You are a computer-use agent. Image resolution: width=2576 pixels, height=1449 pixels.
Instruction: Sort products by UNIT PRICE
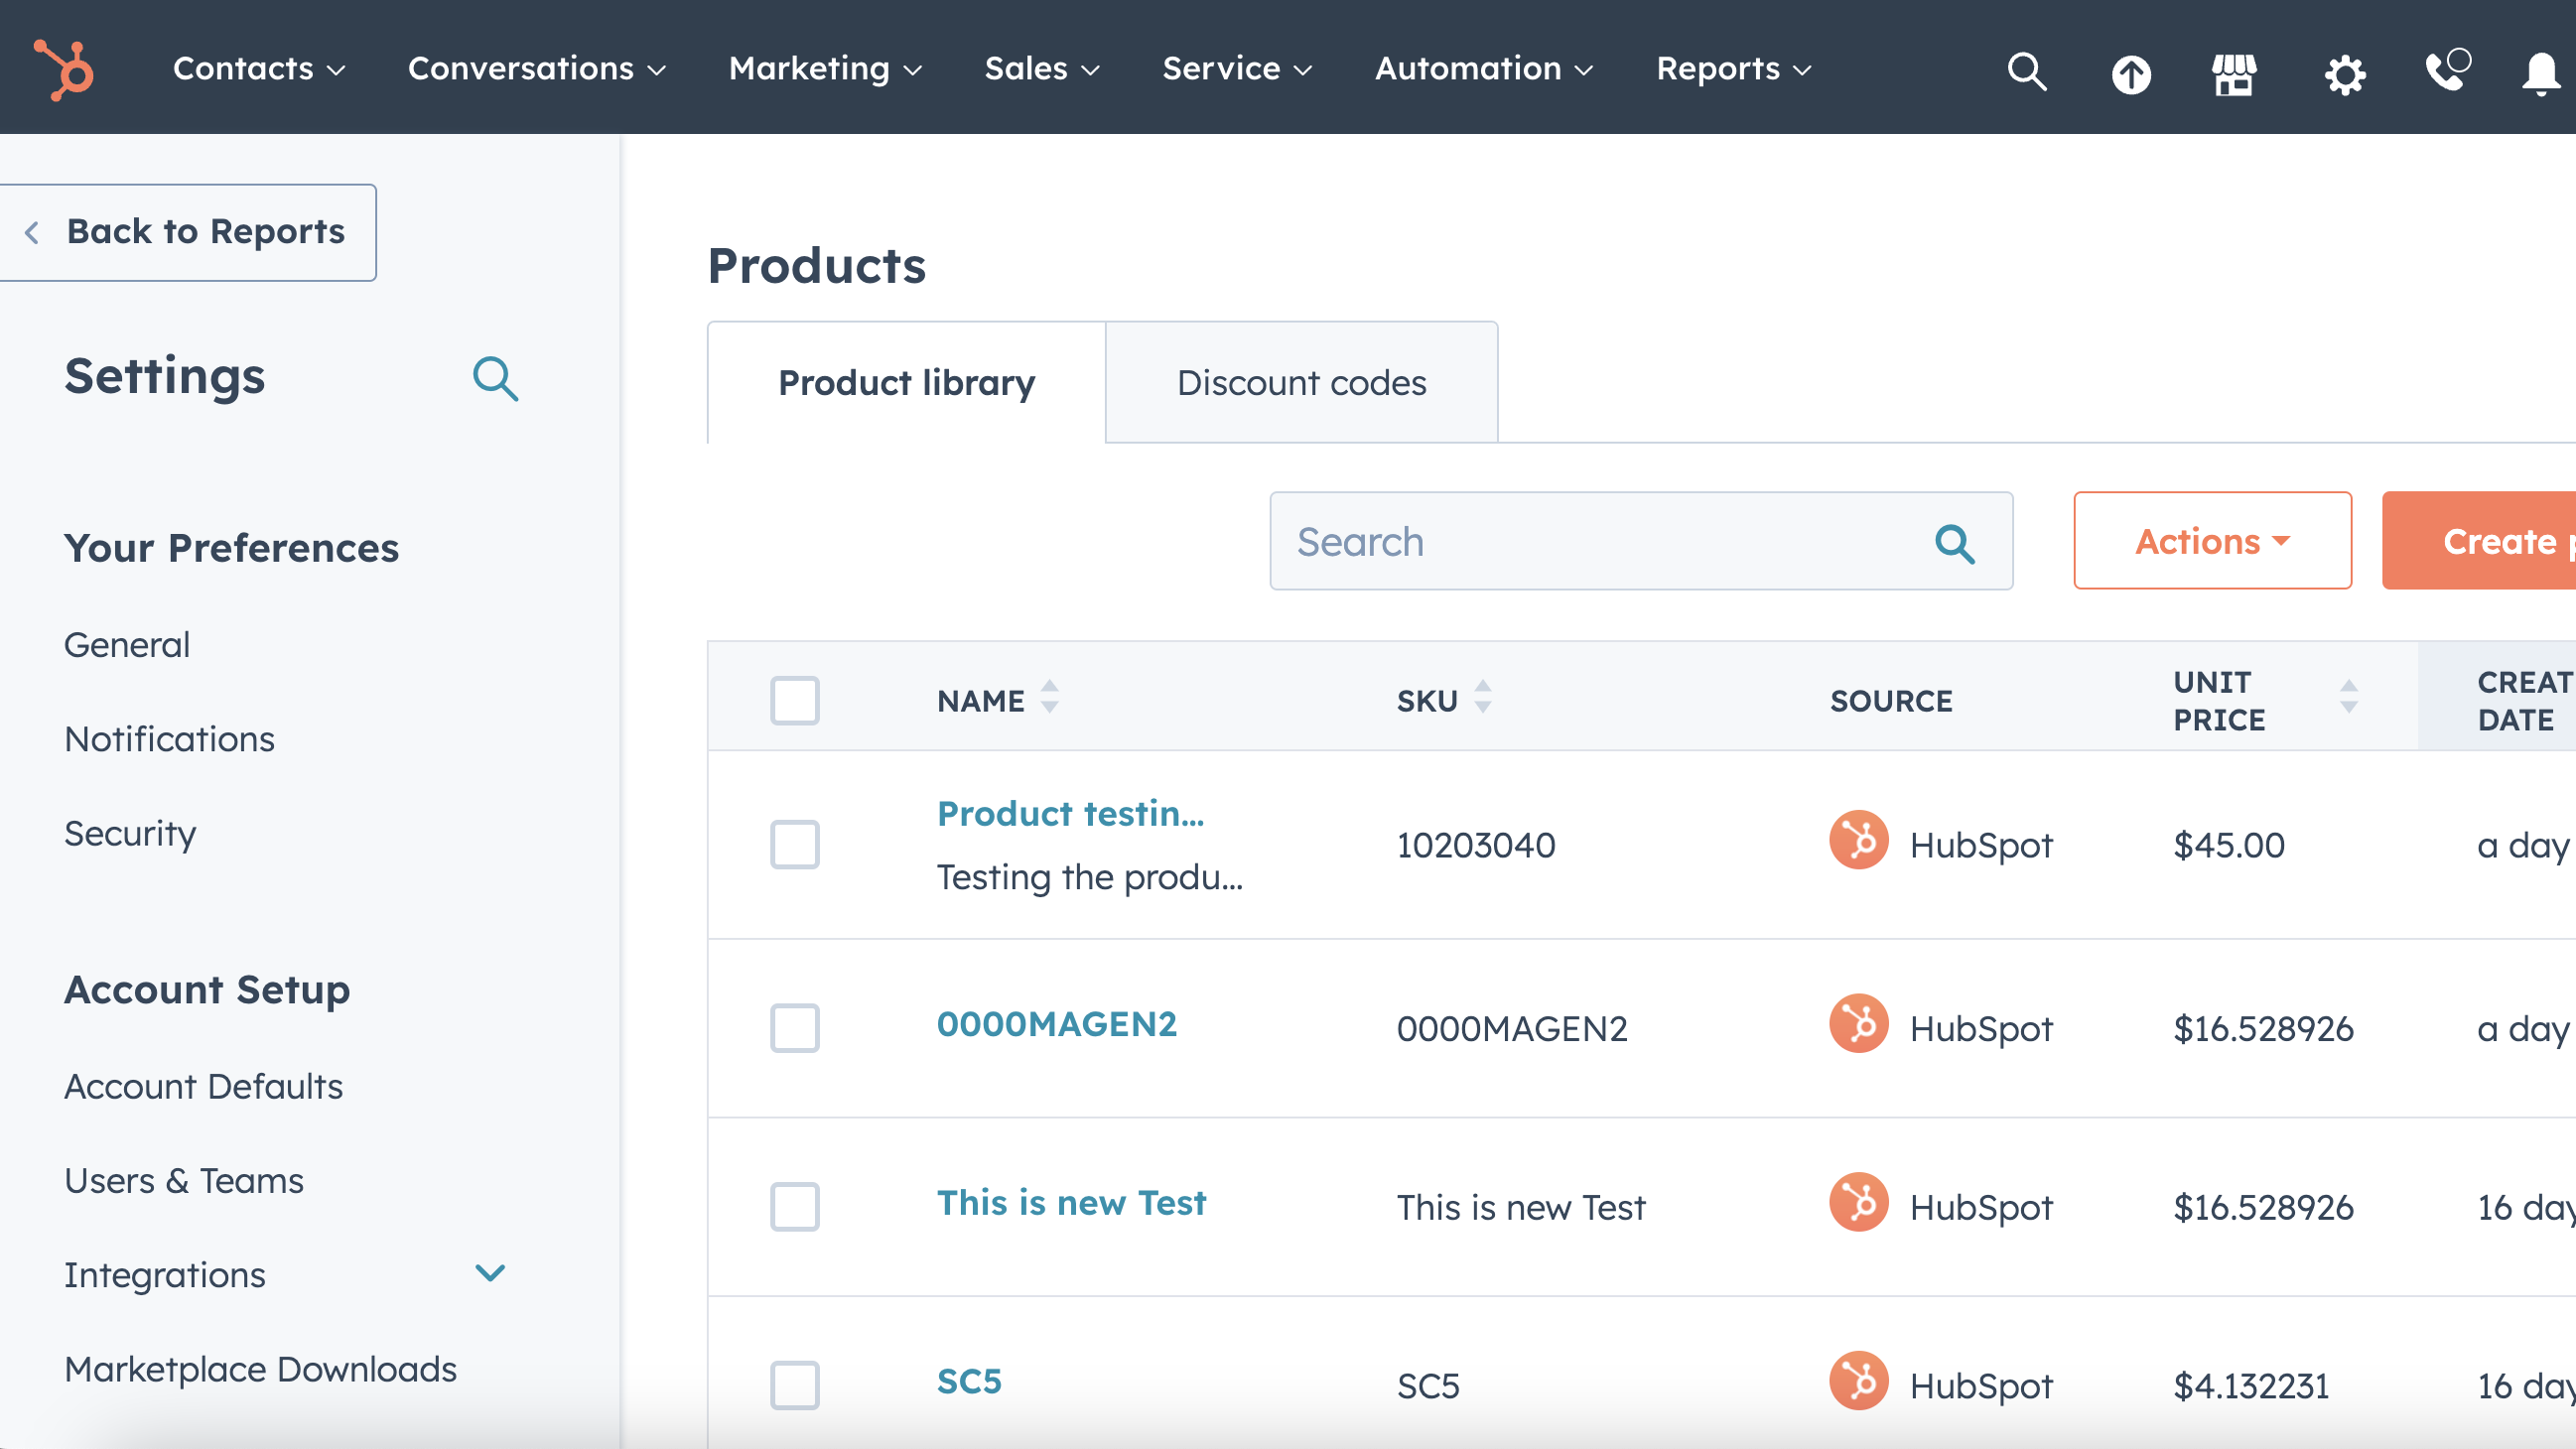(x=2348, y=700)
